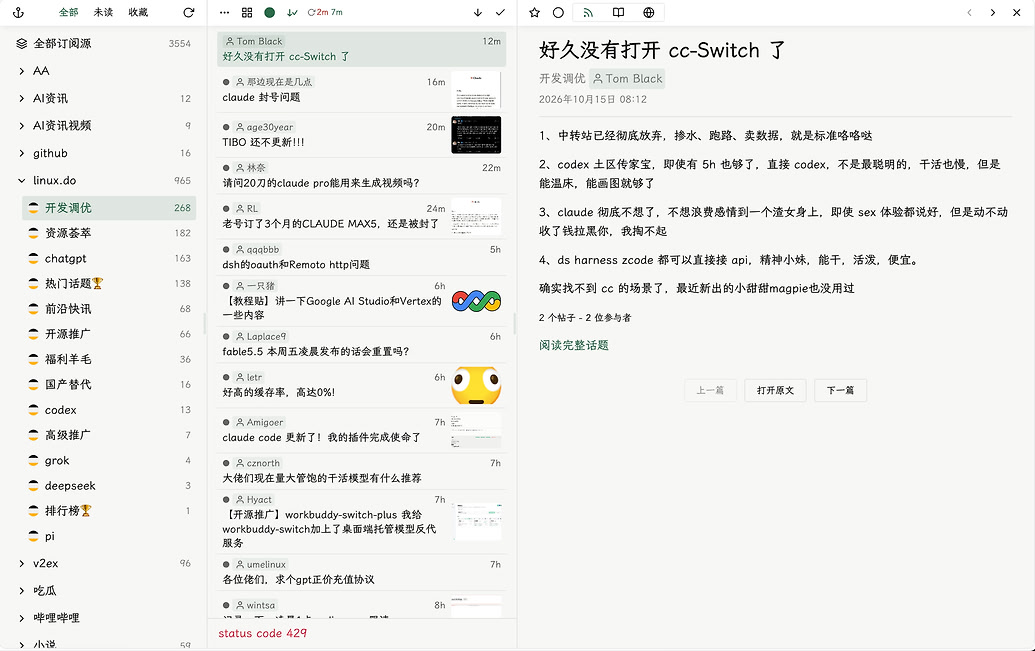Toggle read status with the circle icon
This screenshot has height=651, width=1035.
coord(558,13)
